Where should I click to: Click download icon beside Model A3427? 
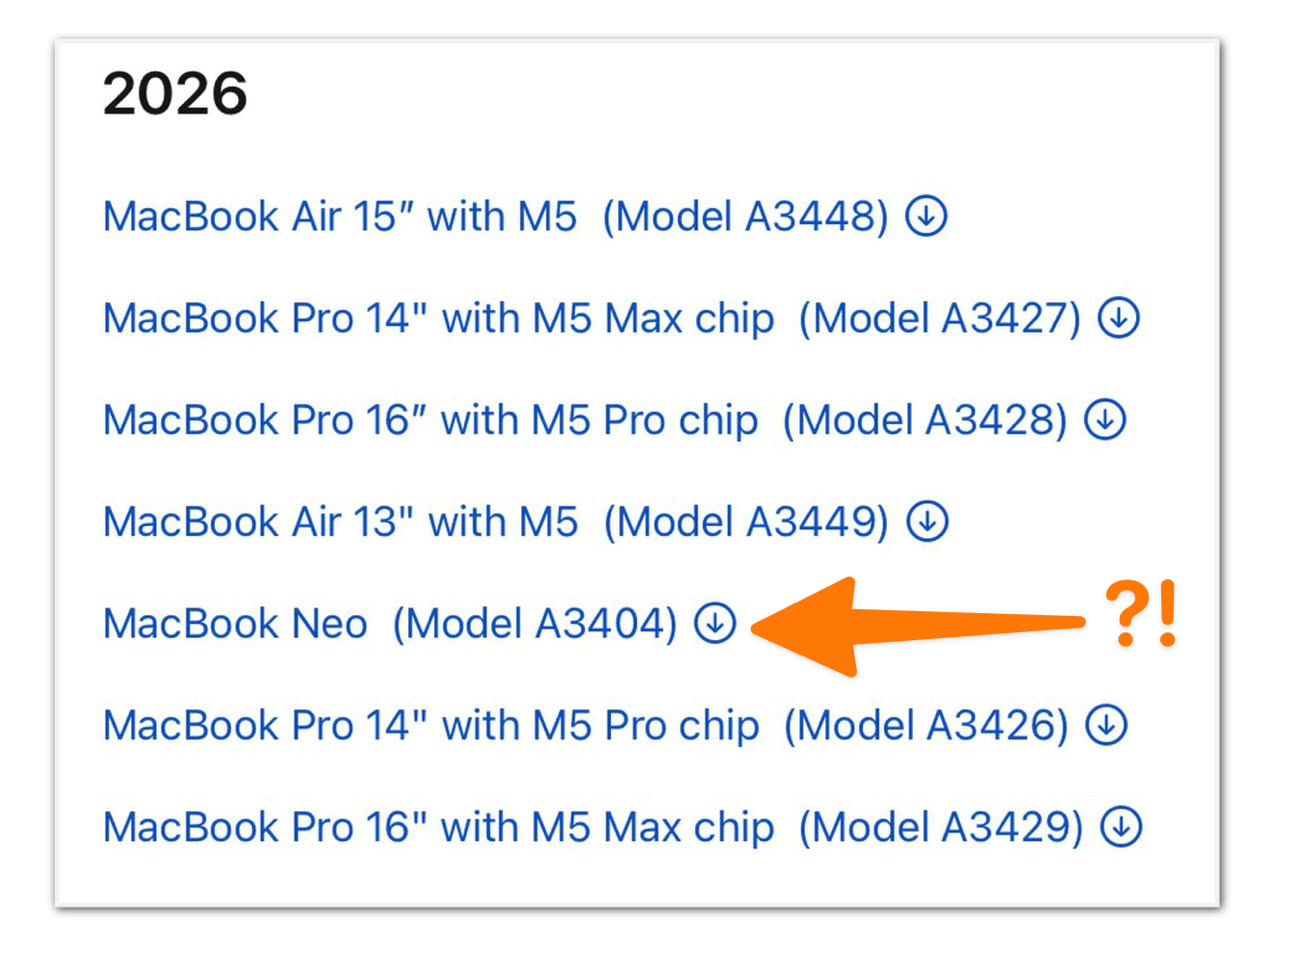click(1119, 318)
